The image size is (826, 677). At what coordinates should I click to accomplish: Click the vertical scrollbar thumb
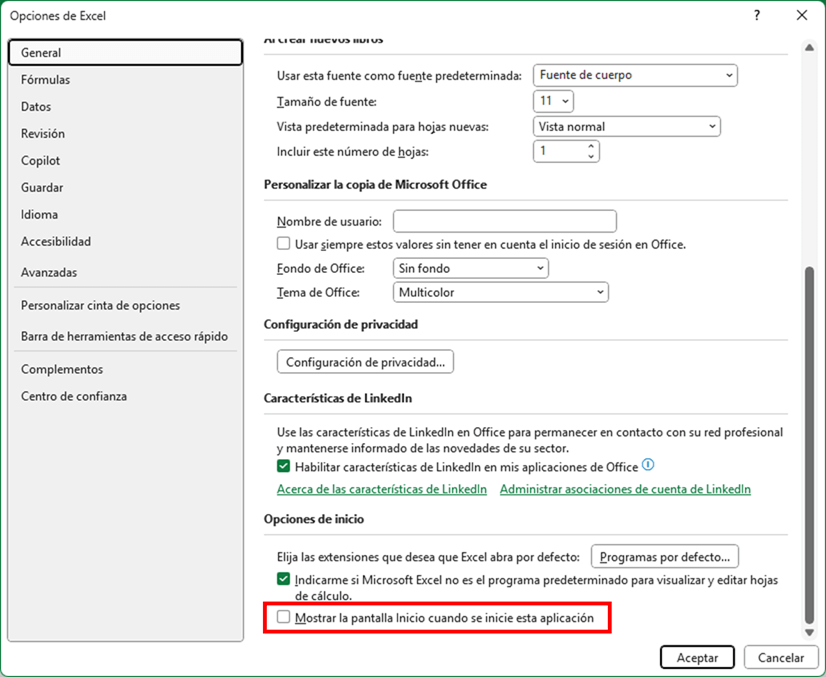809,445
